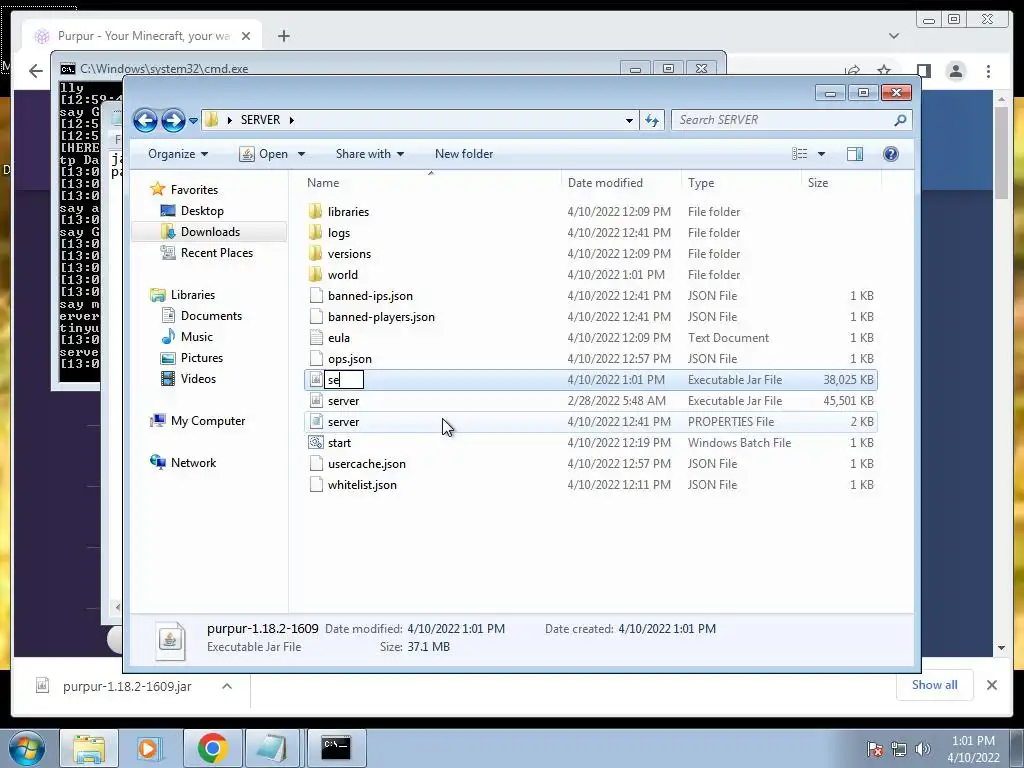Open the Organize menu
Image resolution: width=1024 pixels, height=768 pixels.
(178, 154)
